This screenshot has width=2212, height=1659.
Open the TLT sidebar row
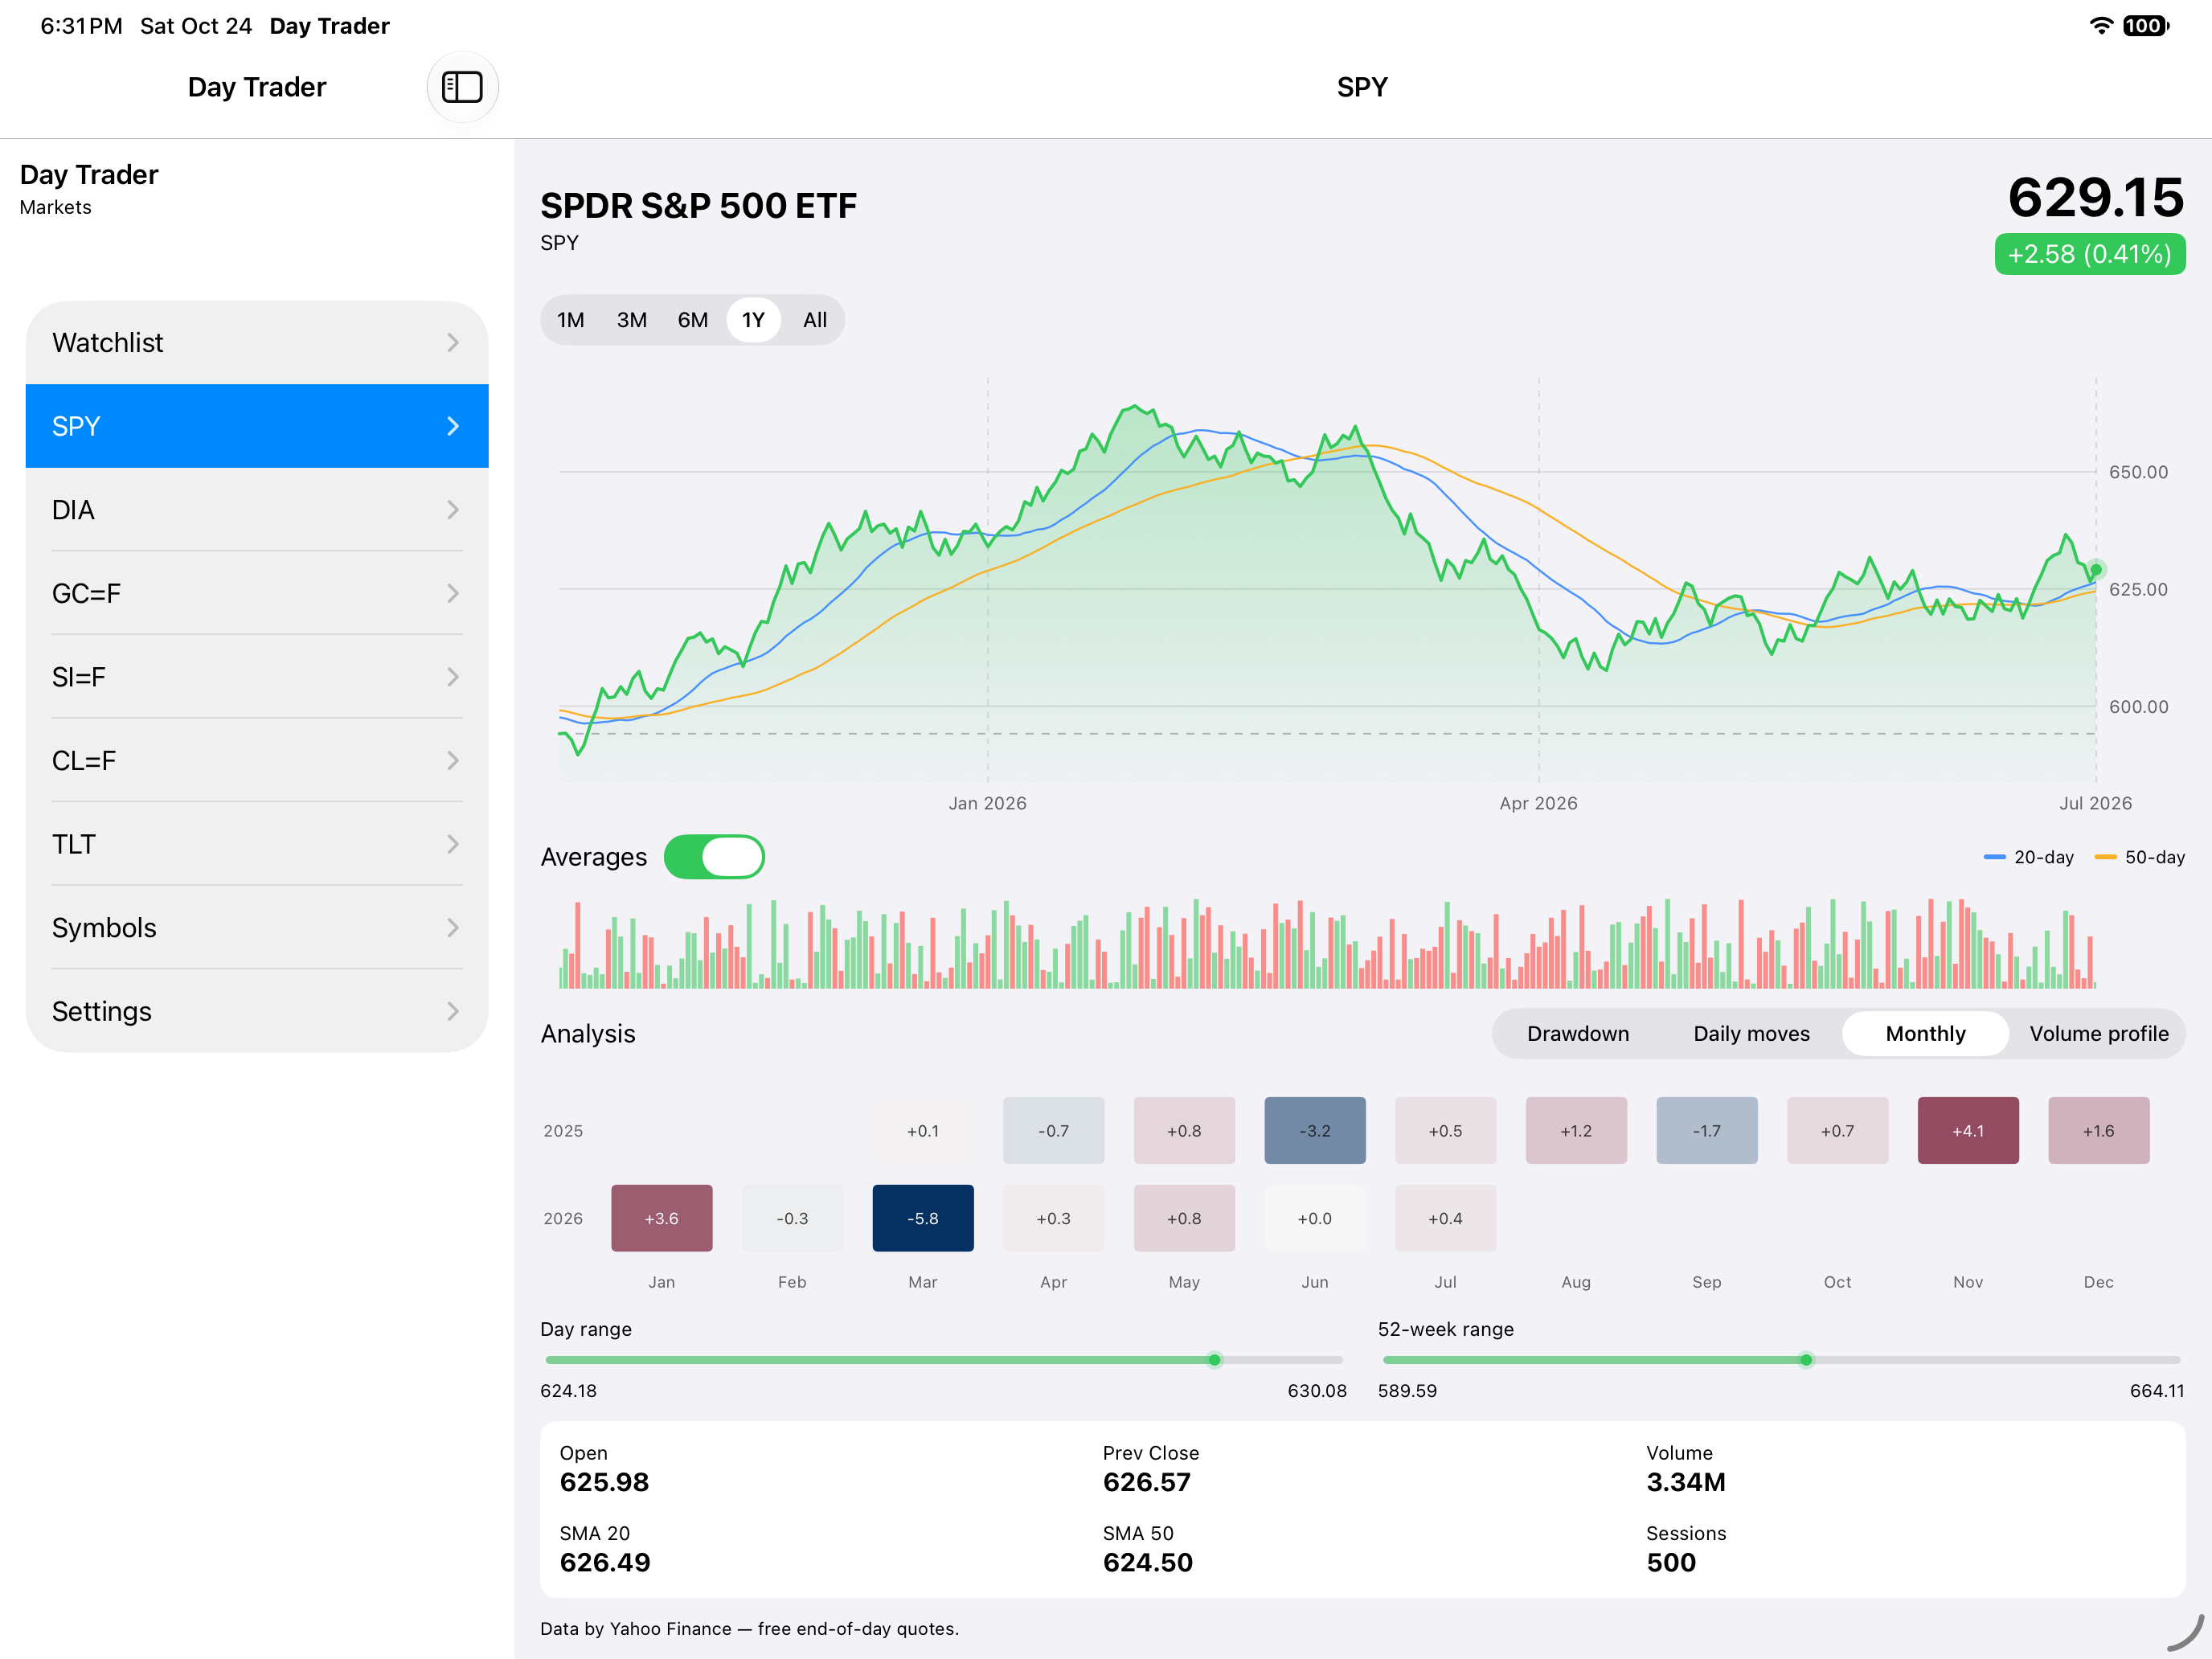(257, 844)
